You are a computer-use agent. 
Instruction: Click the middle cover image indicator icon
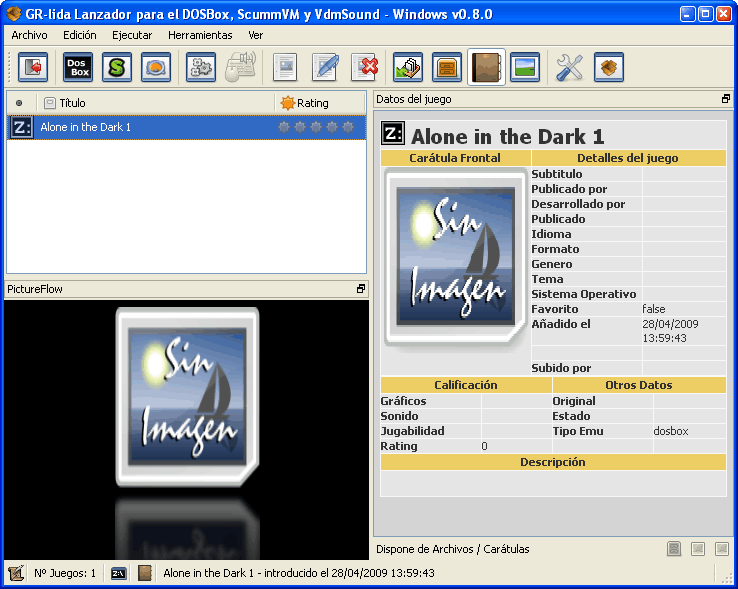pos(698,549)
